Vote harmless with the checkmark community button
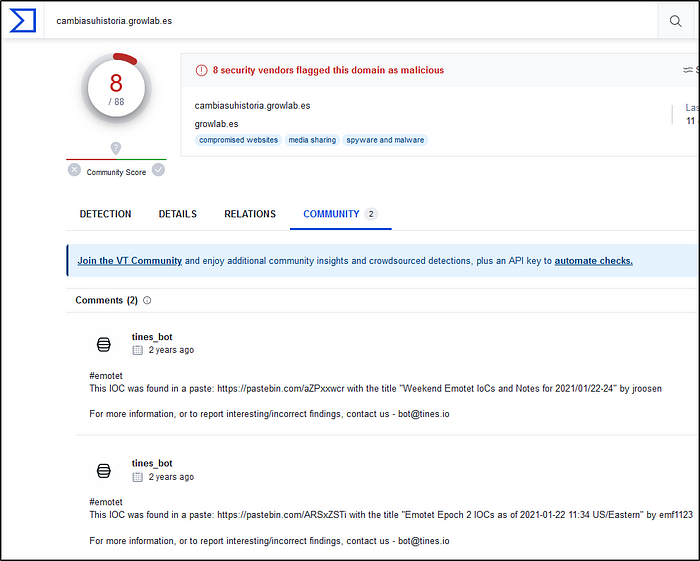The image size is (700, 561). (158, 170)
